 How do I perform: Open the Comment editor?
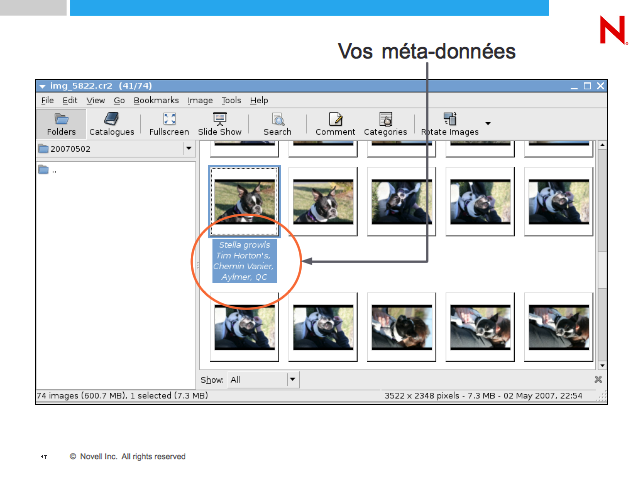[335, 123]
